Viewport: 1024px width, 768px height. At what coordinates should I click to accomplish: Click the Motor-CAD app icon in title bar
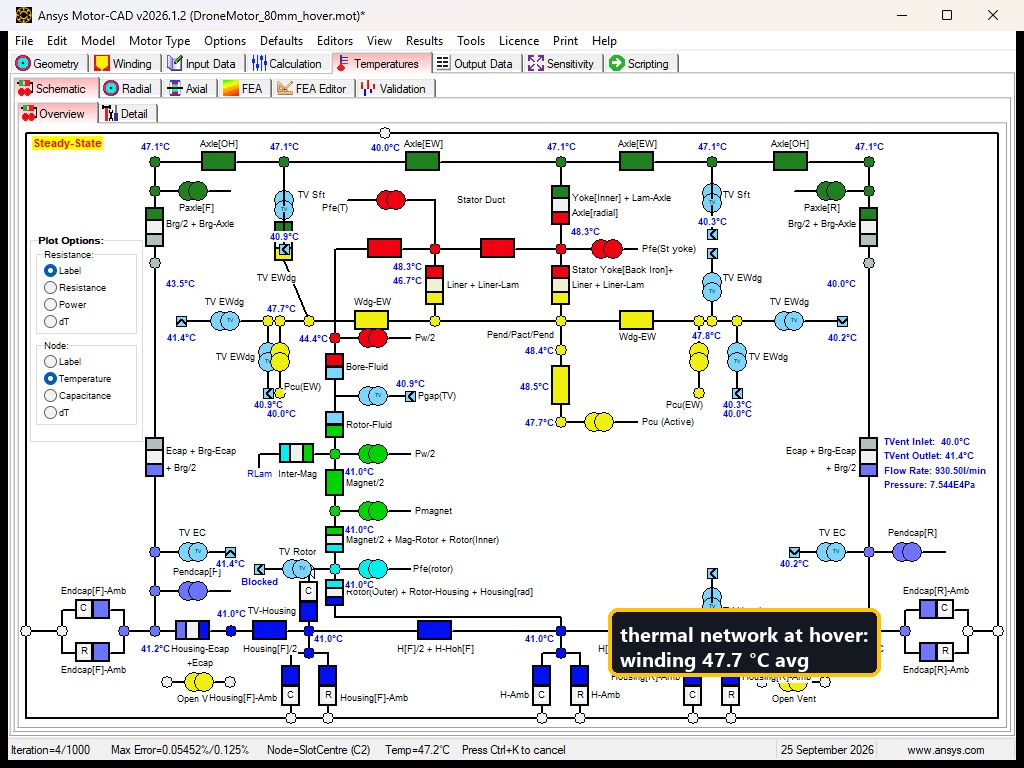pyautogui.click(x=24, y=15)
